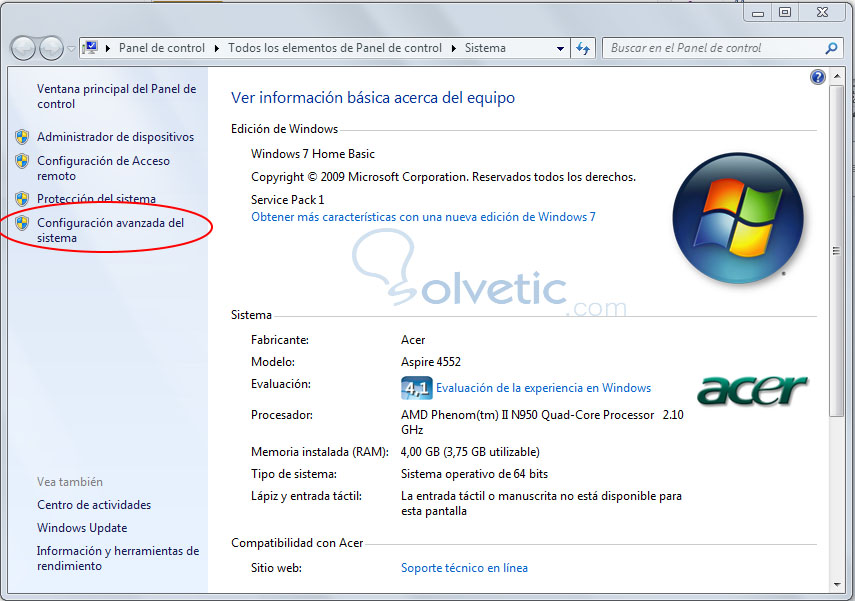The image size is (855, 601).
Task: Click the Aspire 4552 model value
Action: click(x=431, y=362)
